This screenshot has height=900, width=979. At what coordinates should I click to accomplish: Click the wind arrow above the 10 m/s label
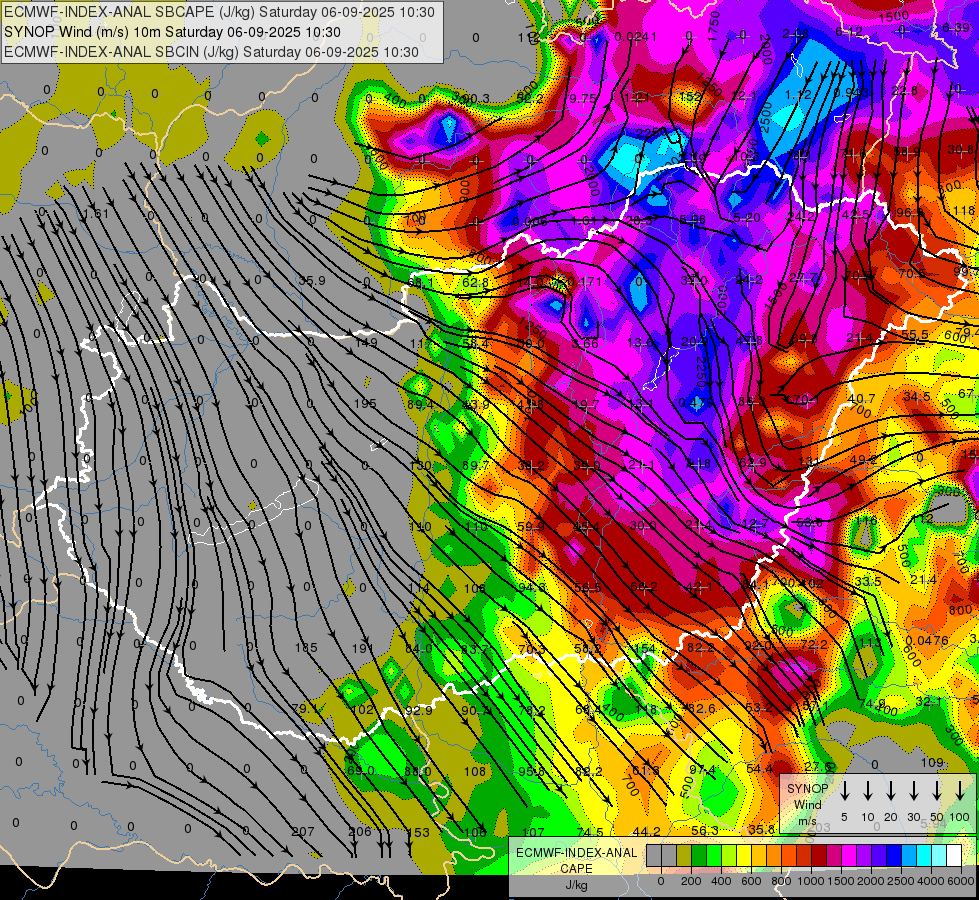pyautogui.click(x=867, y=791)
